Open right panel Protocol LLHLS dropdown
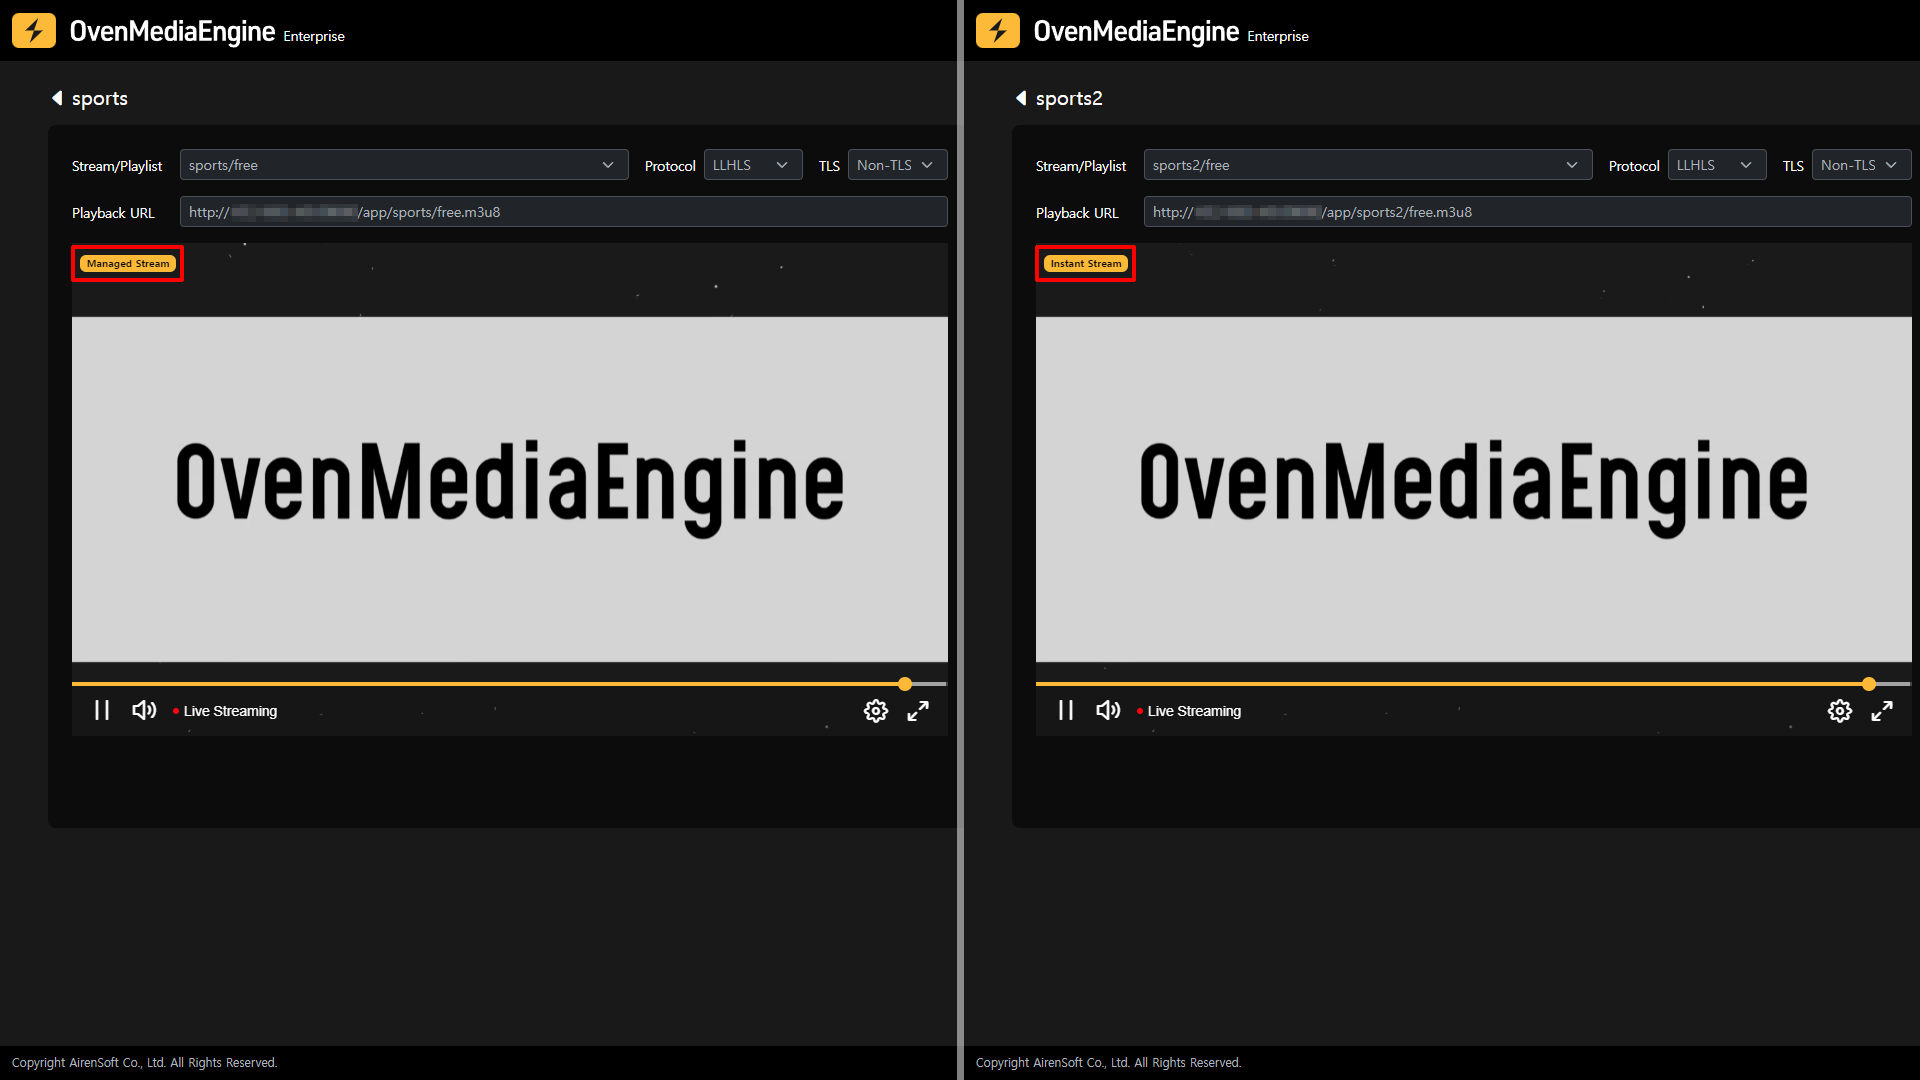Screen dimensions: 1920x1080 coord(1716,165)
